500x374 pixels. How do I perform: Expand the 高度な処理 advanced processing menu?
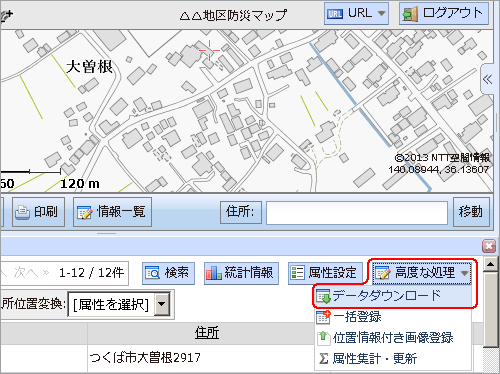tap(422, 273)
